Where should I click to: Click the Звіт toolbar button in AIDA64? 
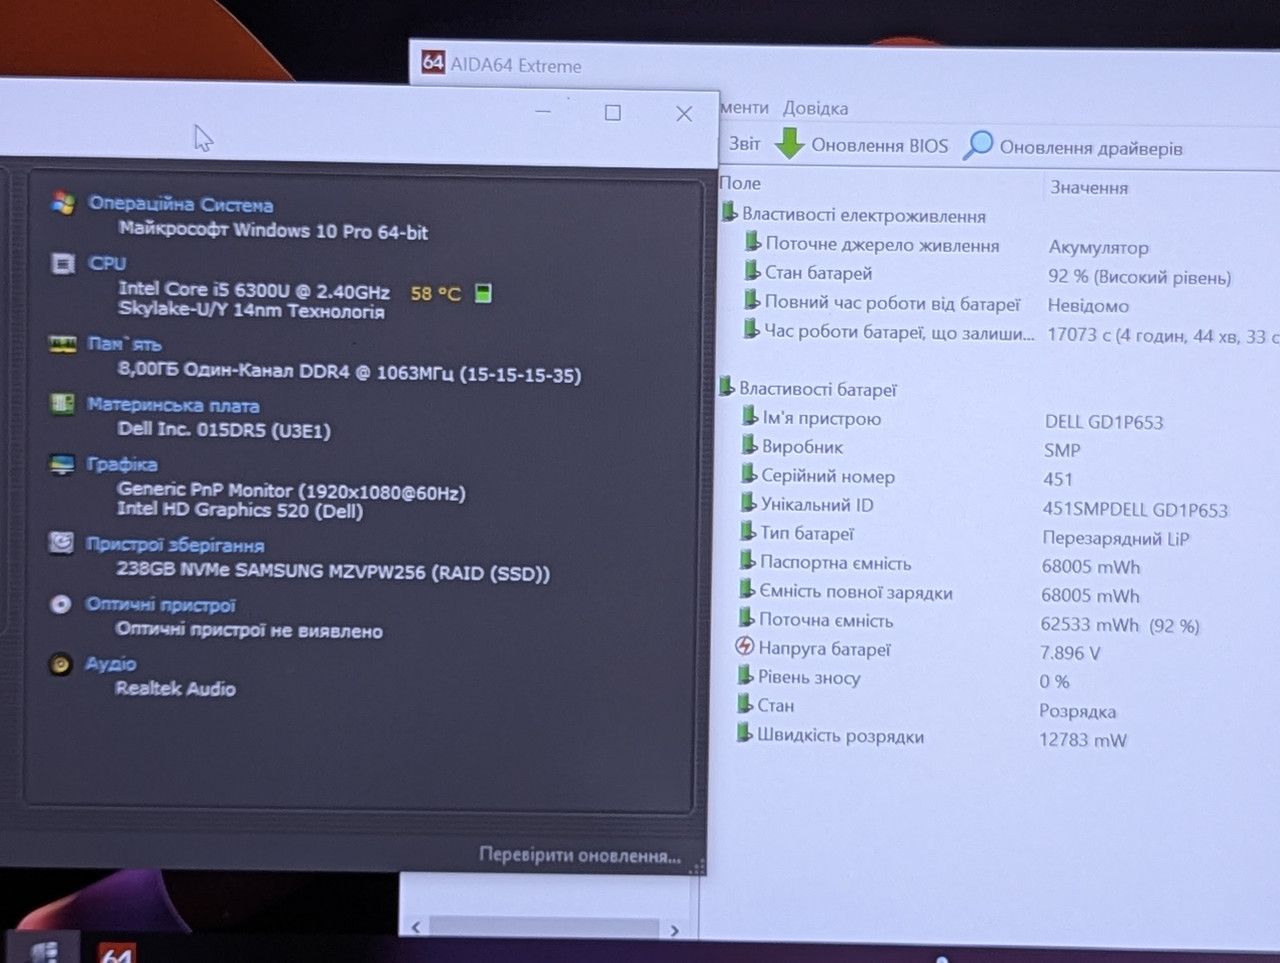tap(744, 144)
